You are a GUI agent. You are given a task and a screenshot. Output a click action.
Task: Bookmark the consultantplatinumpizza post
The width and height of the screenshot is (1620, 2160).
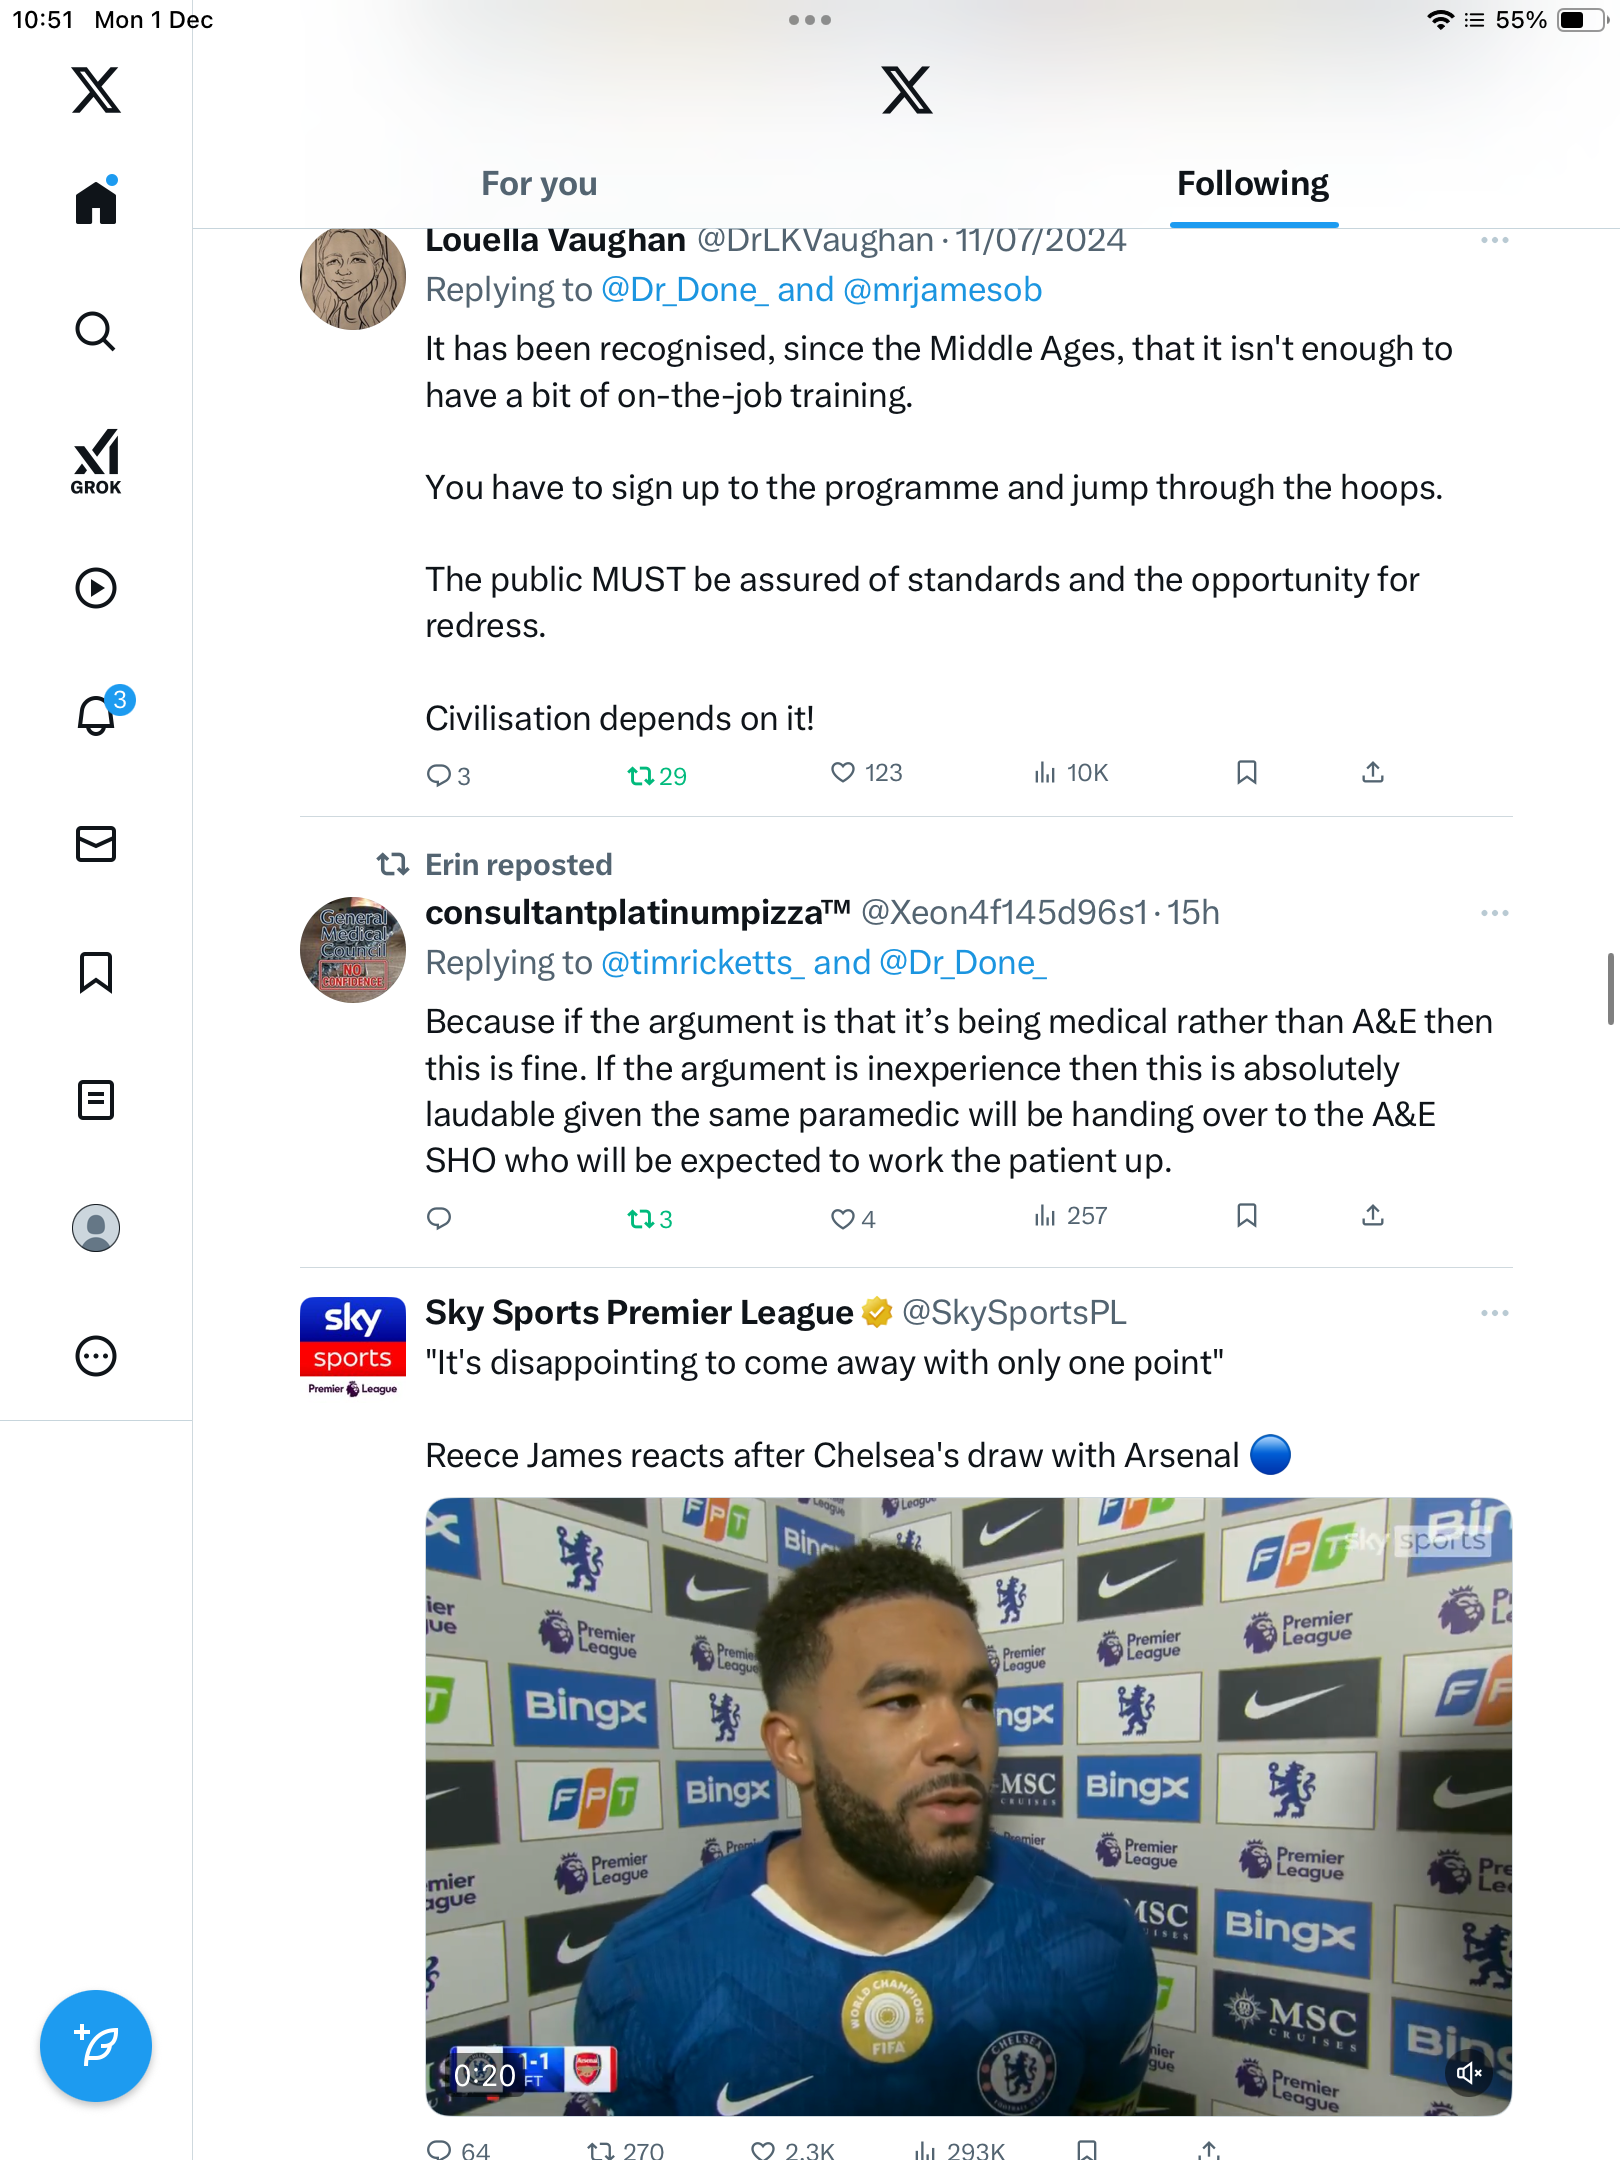click(x=1246, y=1216)
